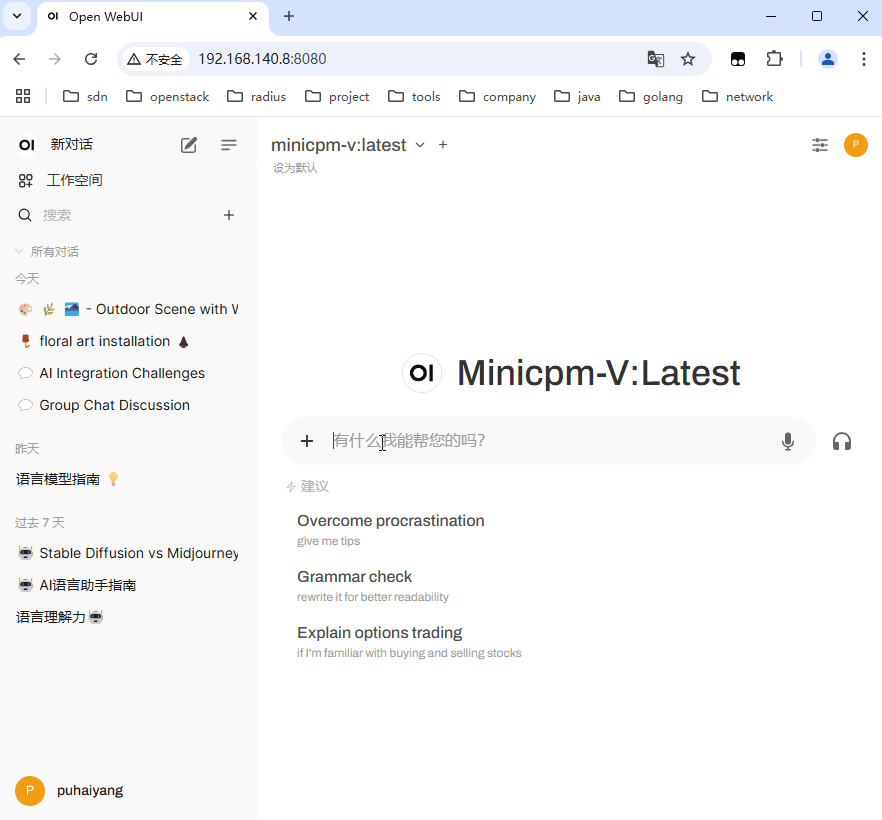Start a 新对话 new conversation
The image size is (882, 820).
pos(71,145)
